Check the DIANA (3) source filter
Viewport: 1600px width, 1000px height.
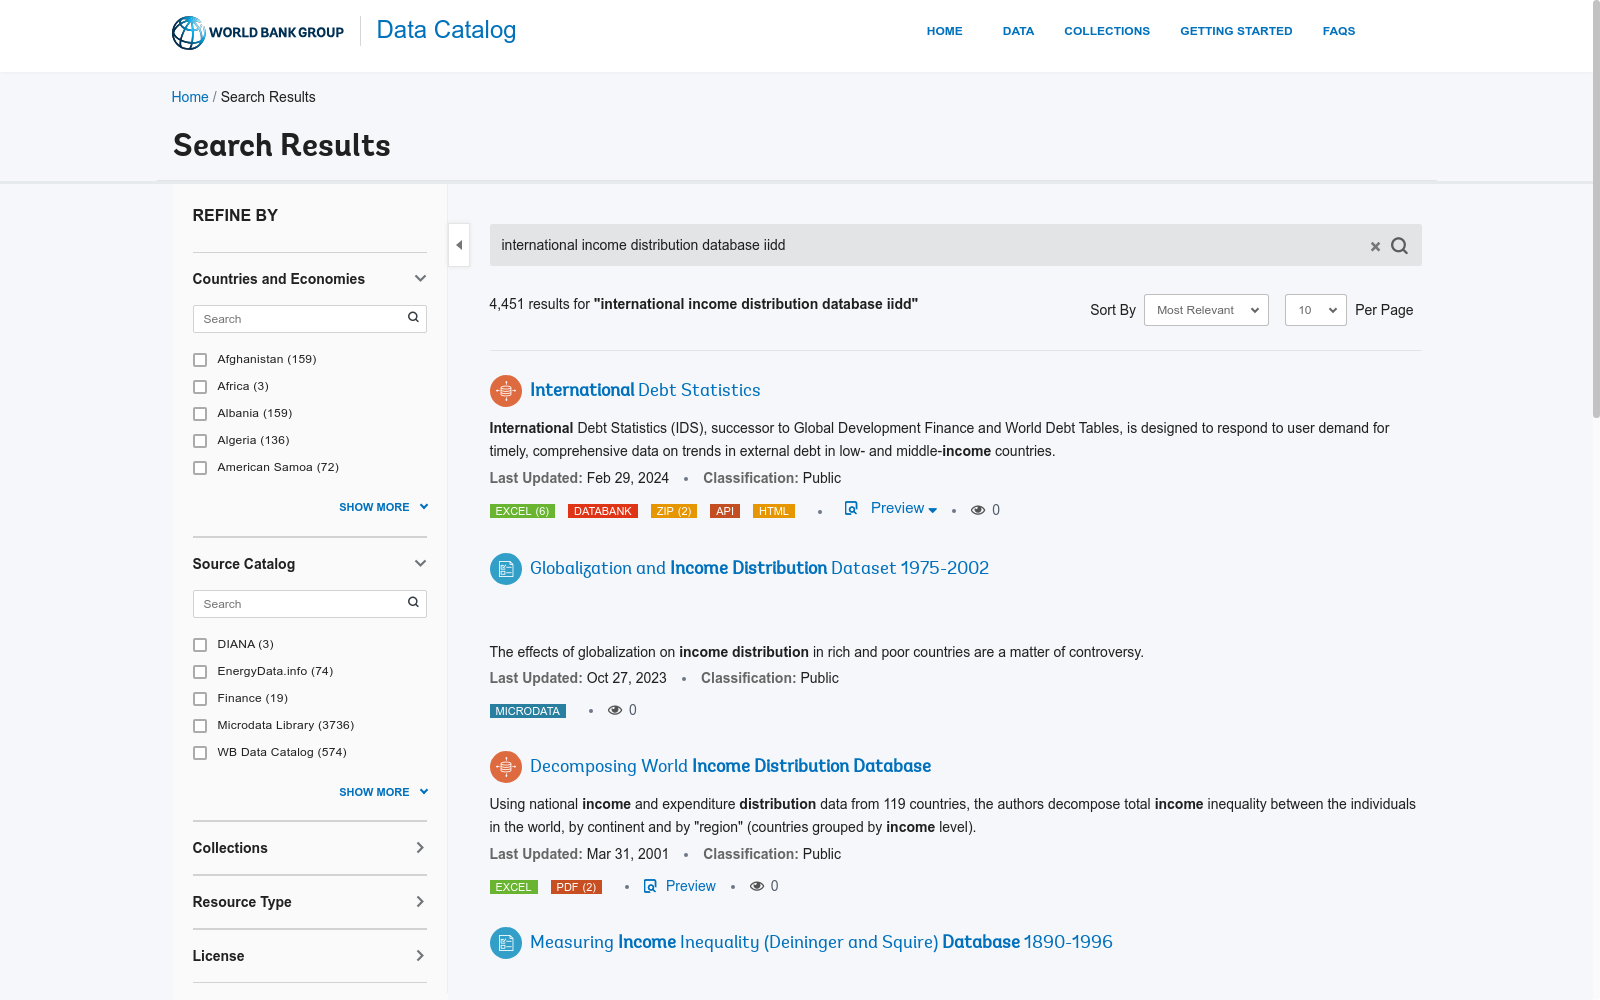pyautogui.click(x=200, y=645)
